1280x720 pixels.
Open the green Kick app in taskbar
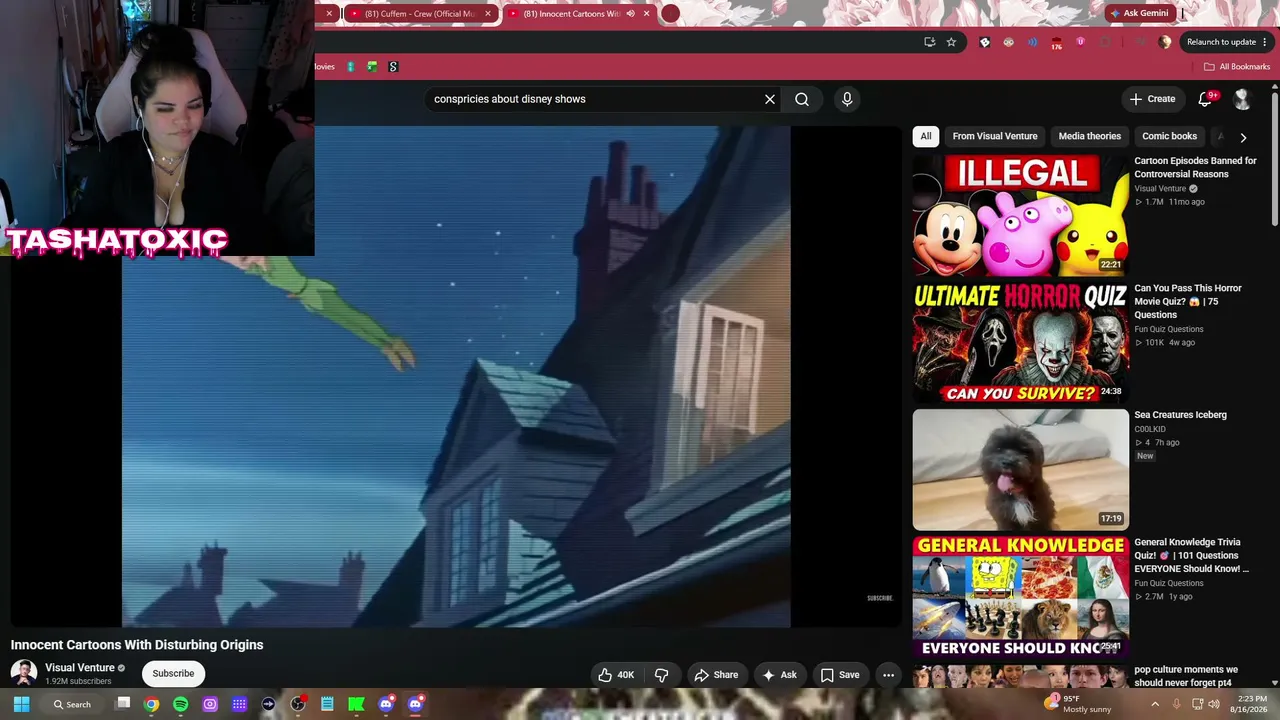356,704
